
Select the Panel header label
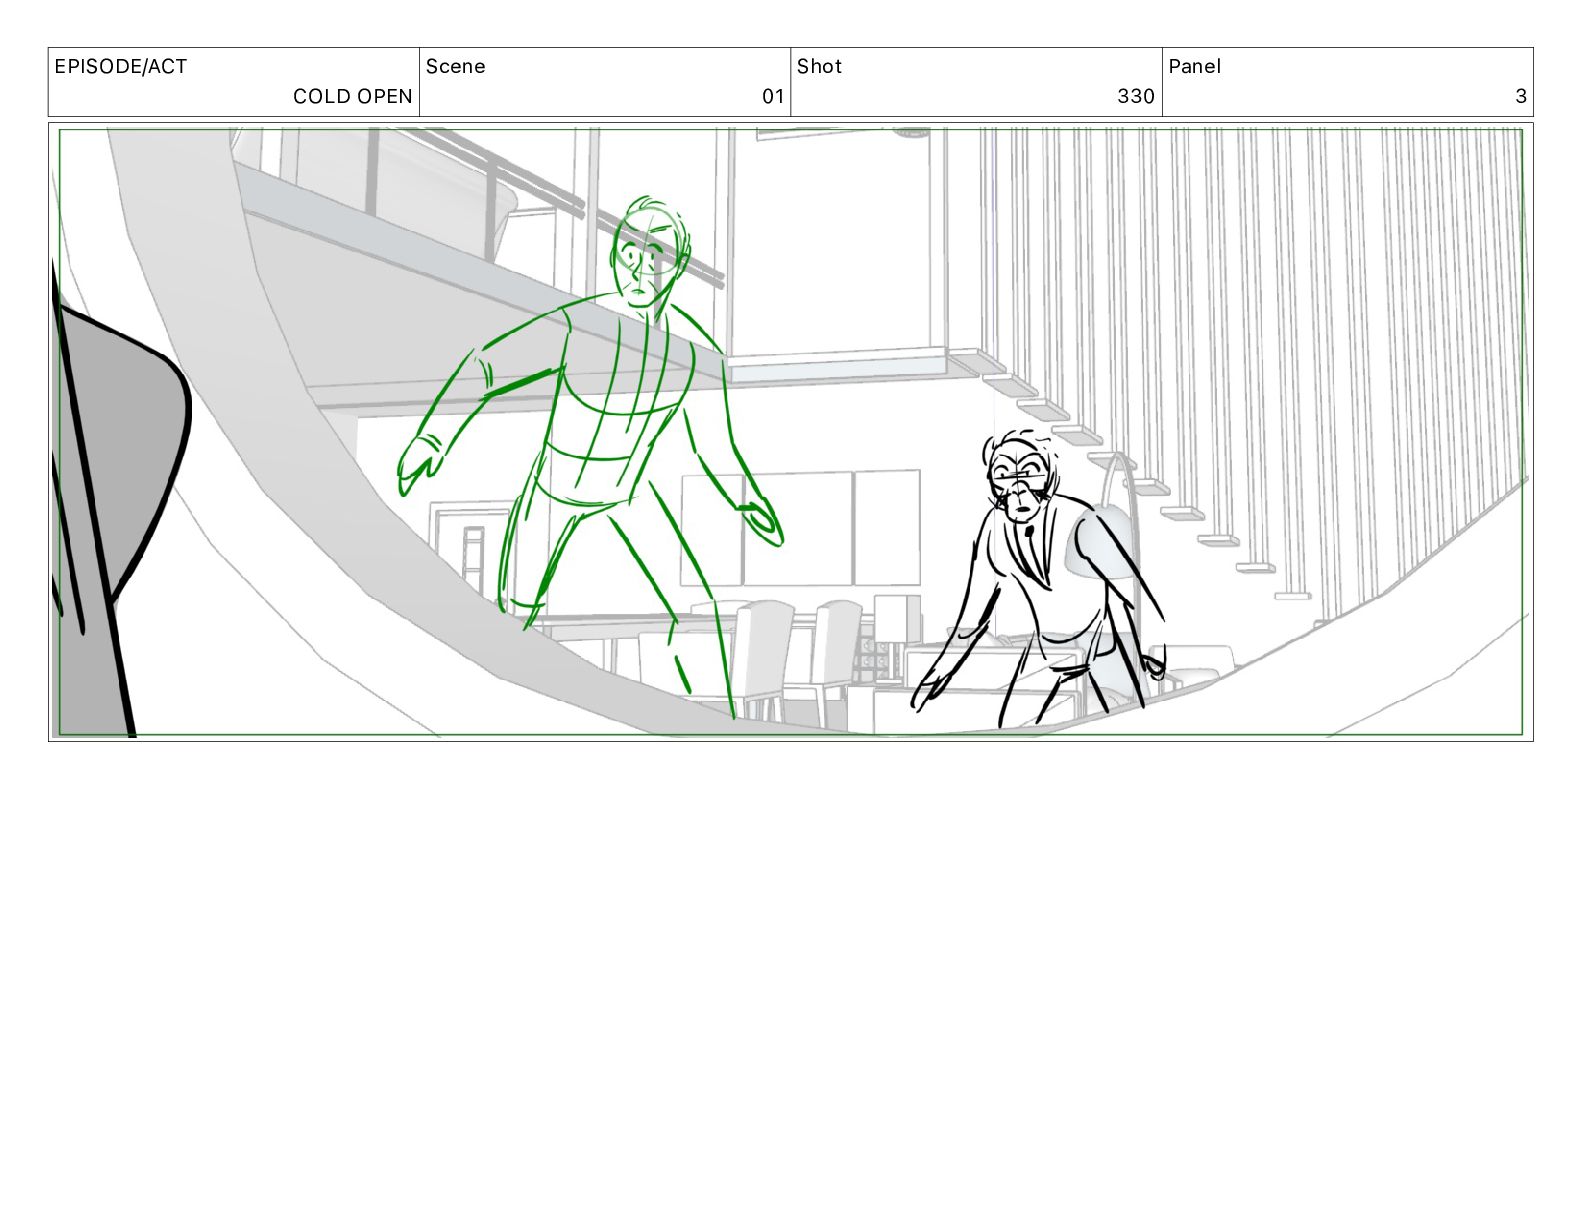[x=1194, y=67]
